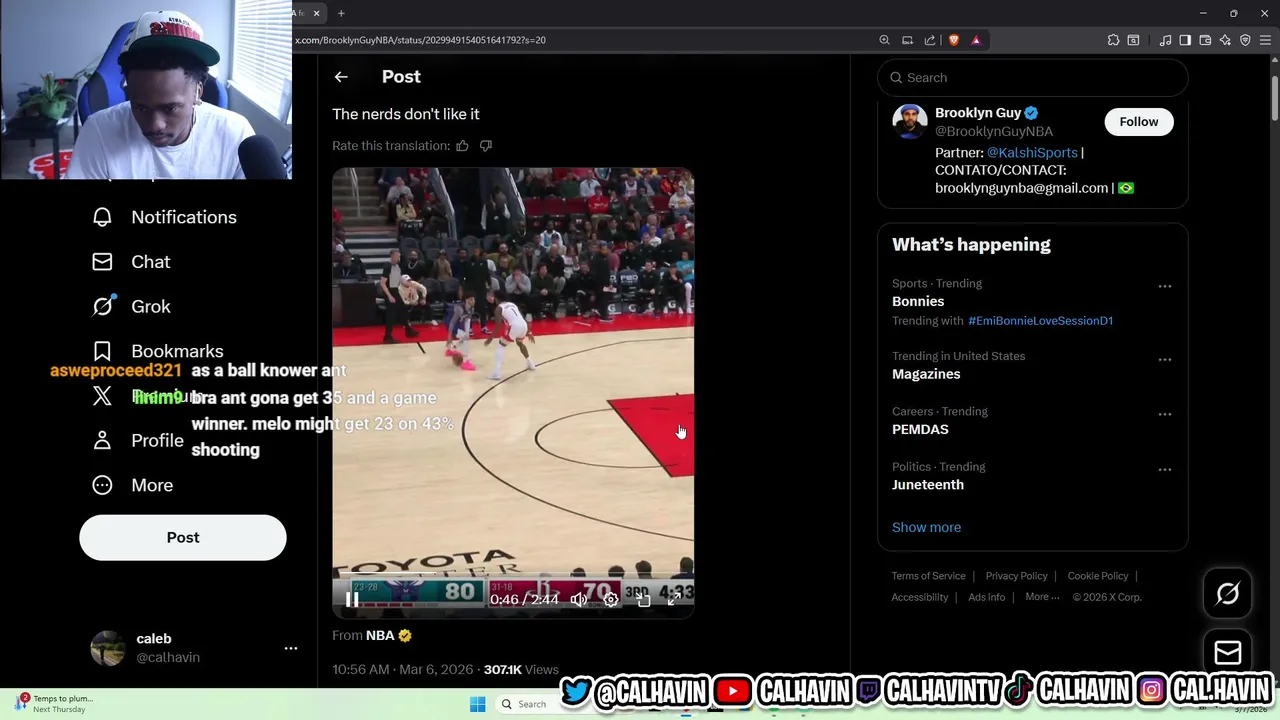Toggle the browser sidebar panel icon
The image size is (1280, 720).
pos(1185,40)
